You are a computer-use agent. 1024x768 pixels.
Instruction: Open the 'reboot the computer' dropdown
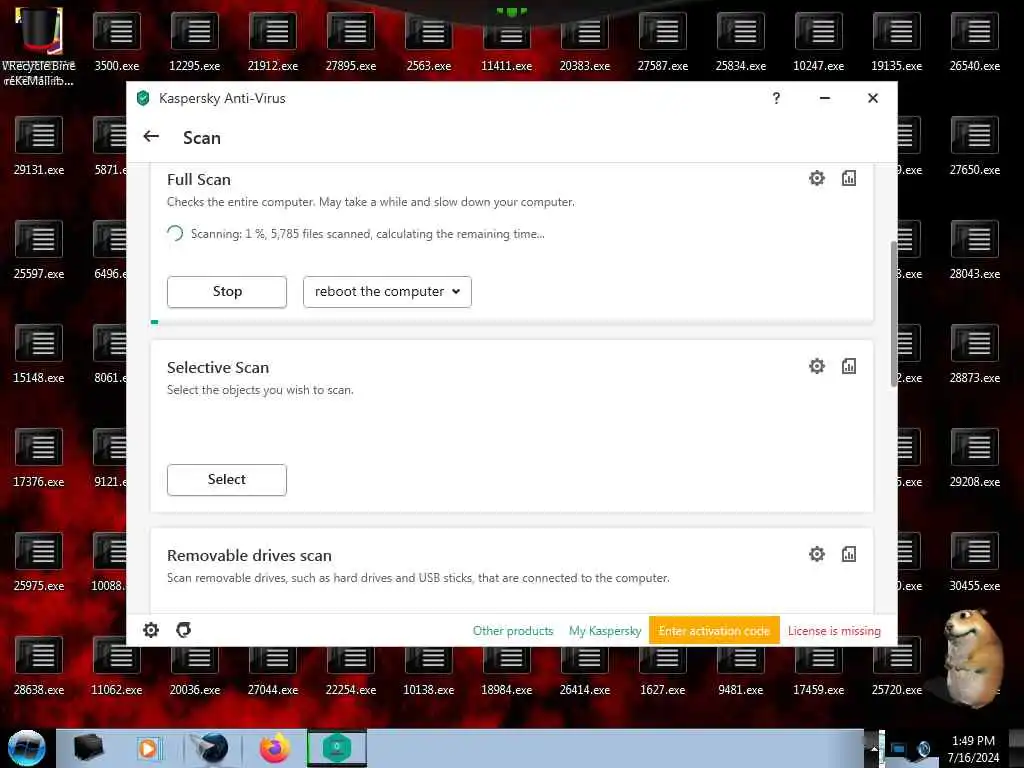[x=387, y=292]
